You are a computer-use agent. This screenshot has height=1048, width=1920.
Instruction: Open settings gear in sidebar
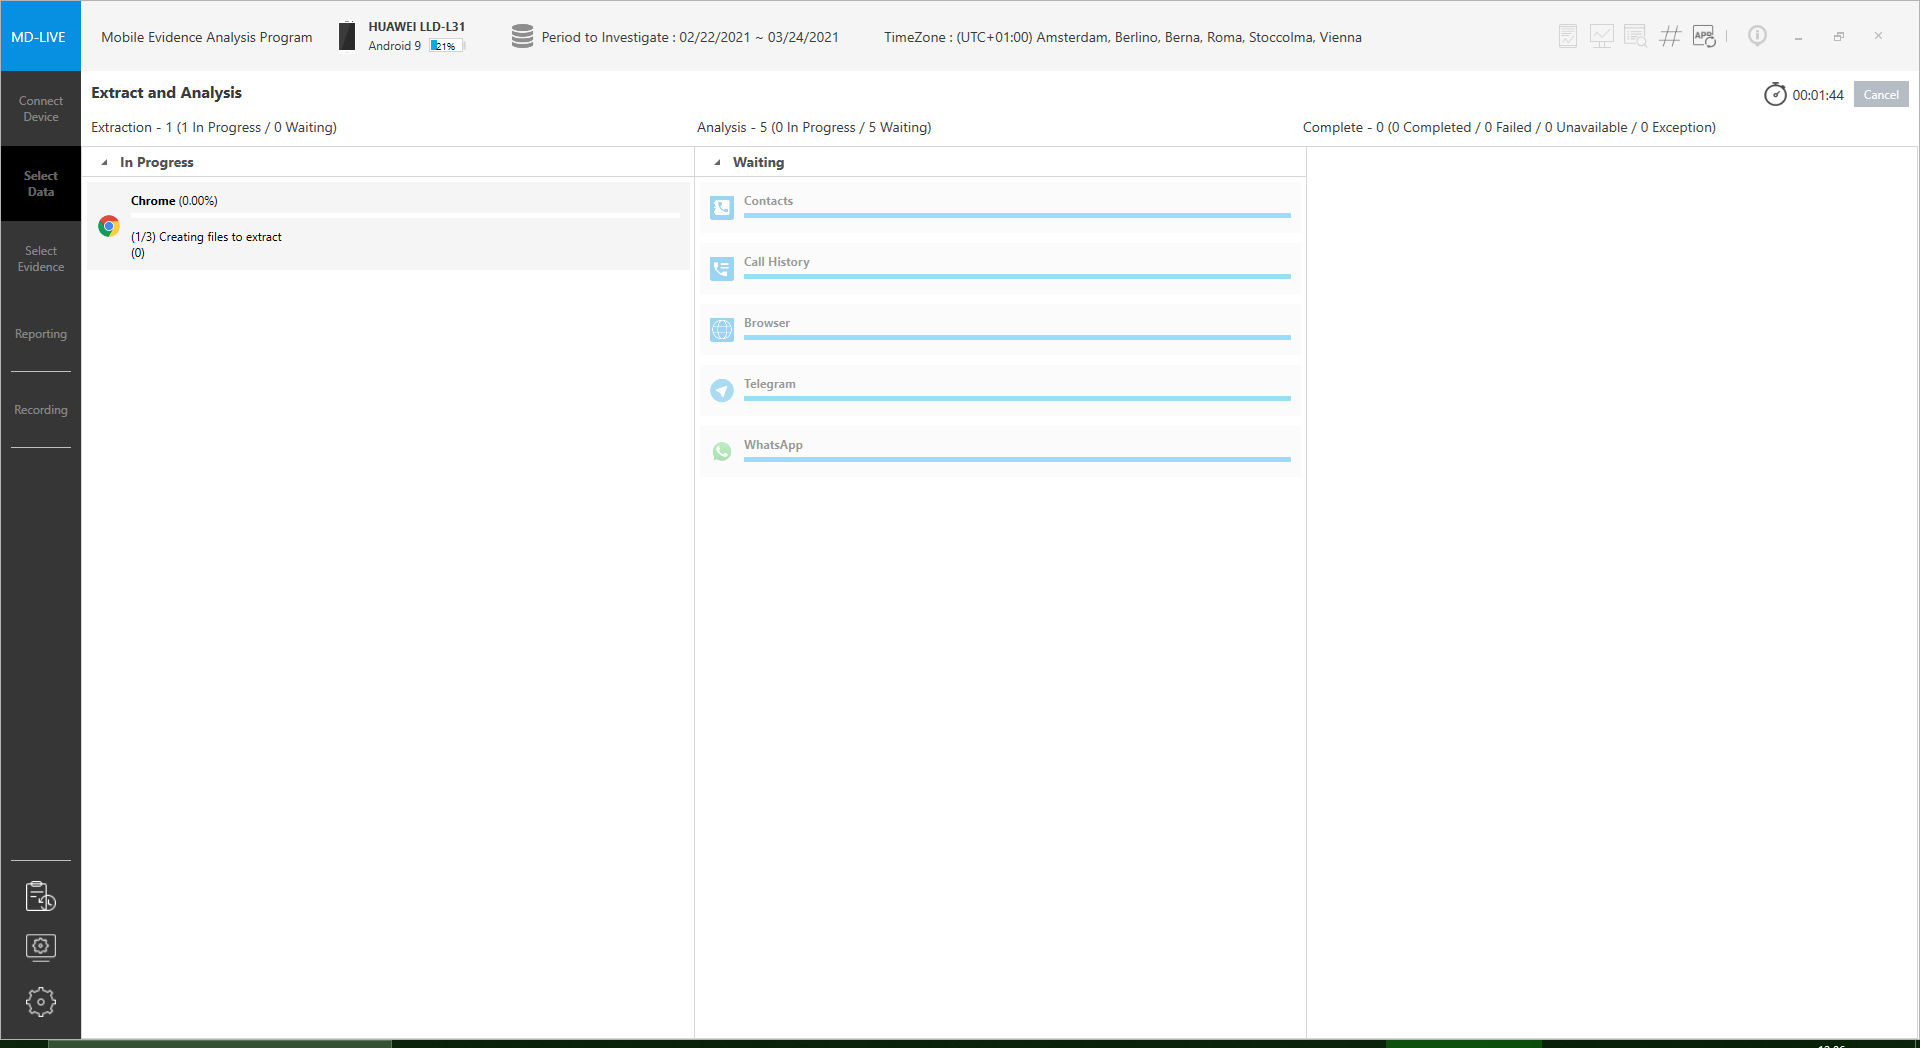(40, 1002)
